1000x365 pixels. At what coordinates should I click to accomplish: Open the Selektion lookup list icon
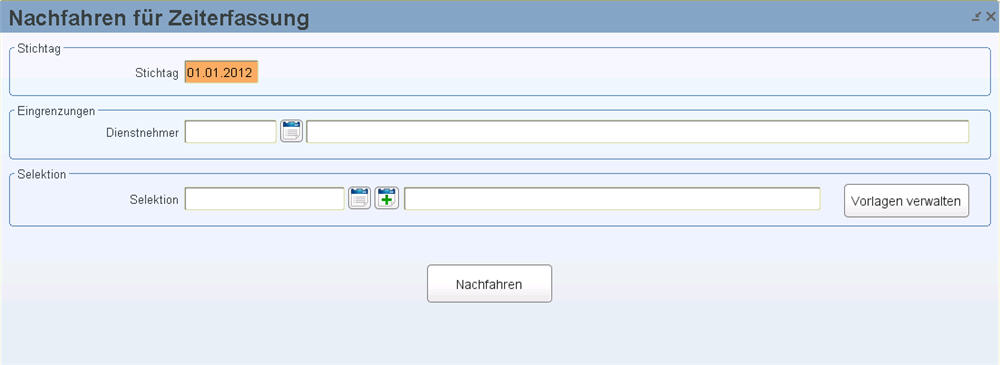pyautogui.click(x=359, y=198)
